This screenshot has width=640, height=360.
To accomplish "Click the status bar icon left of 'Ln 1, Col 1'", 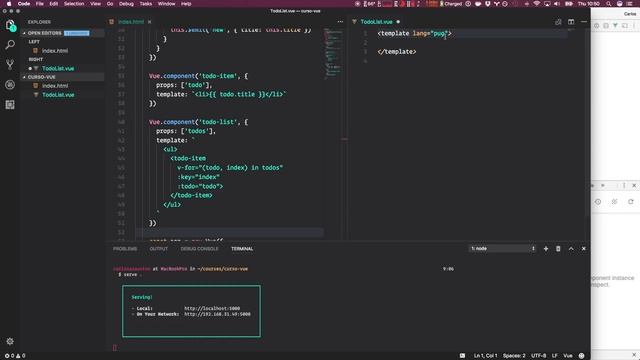I will click(x=462, y=356).
